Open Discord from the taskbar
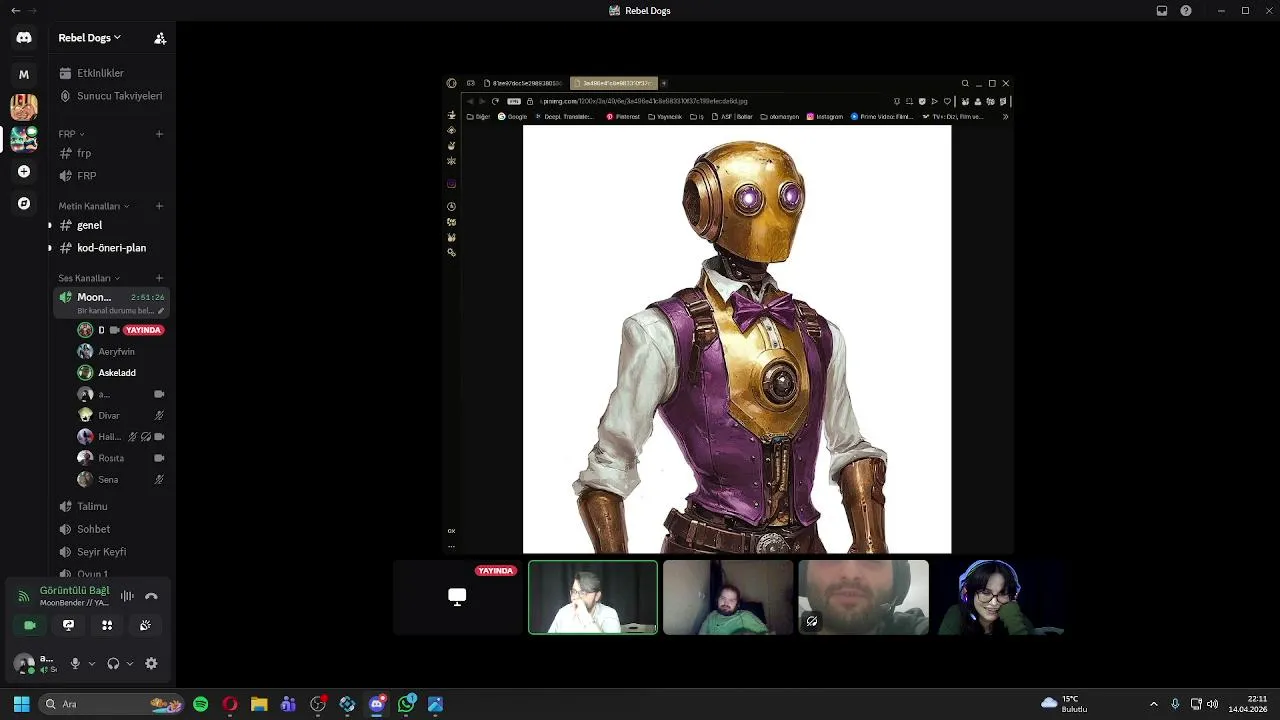The image size is (1280, 720). 377,704
